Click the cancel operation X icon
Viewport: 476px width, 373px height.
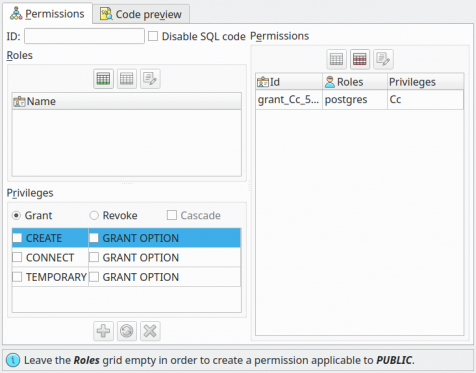click(x=150, y=331)
